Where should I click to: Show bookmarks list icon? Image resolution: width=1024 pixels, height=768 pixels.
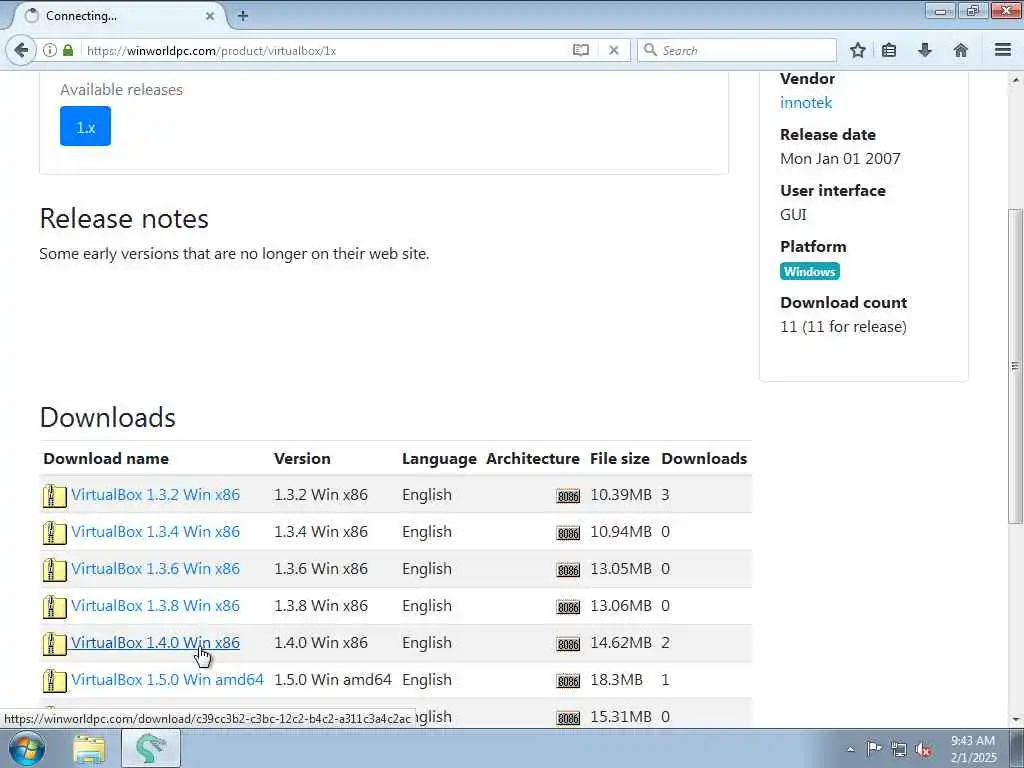(x=889, y=50)
